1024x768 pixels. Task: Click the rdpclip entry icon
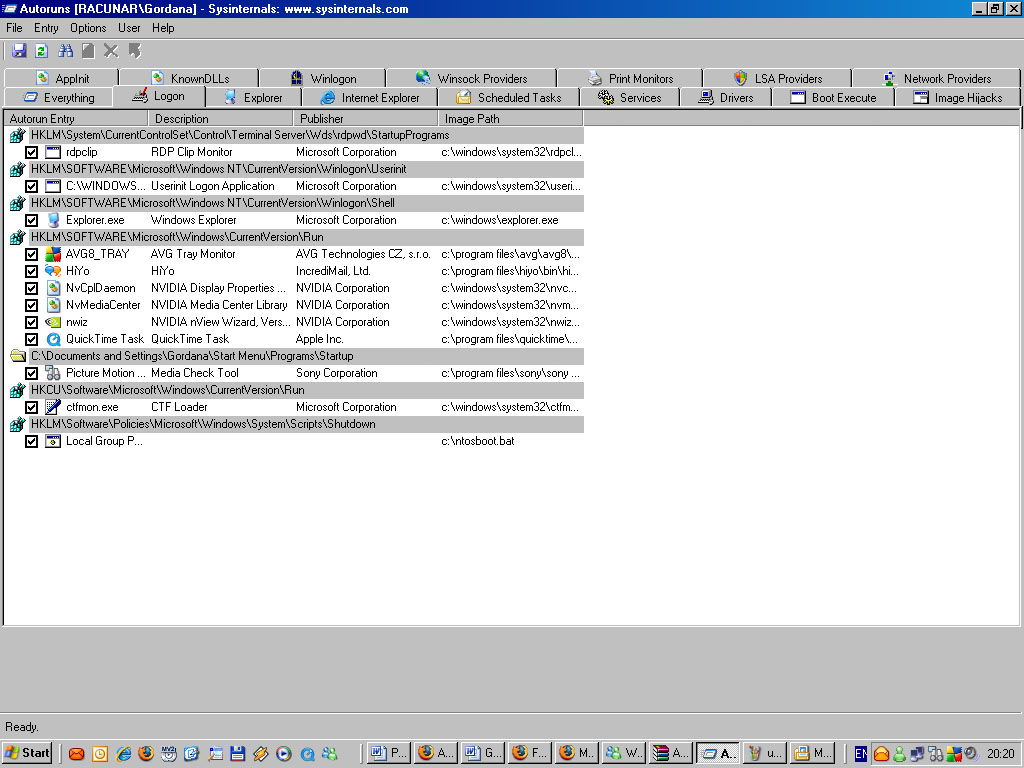coord(53,152)
